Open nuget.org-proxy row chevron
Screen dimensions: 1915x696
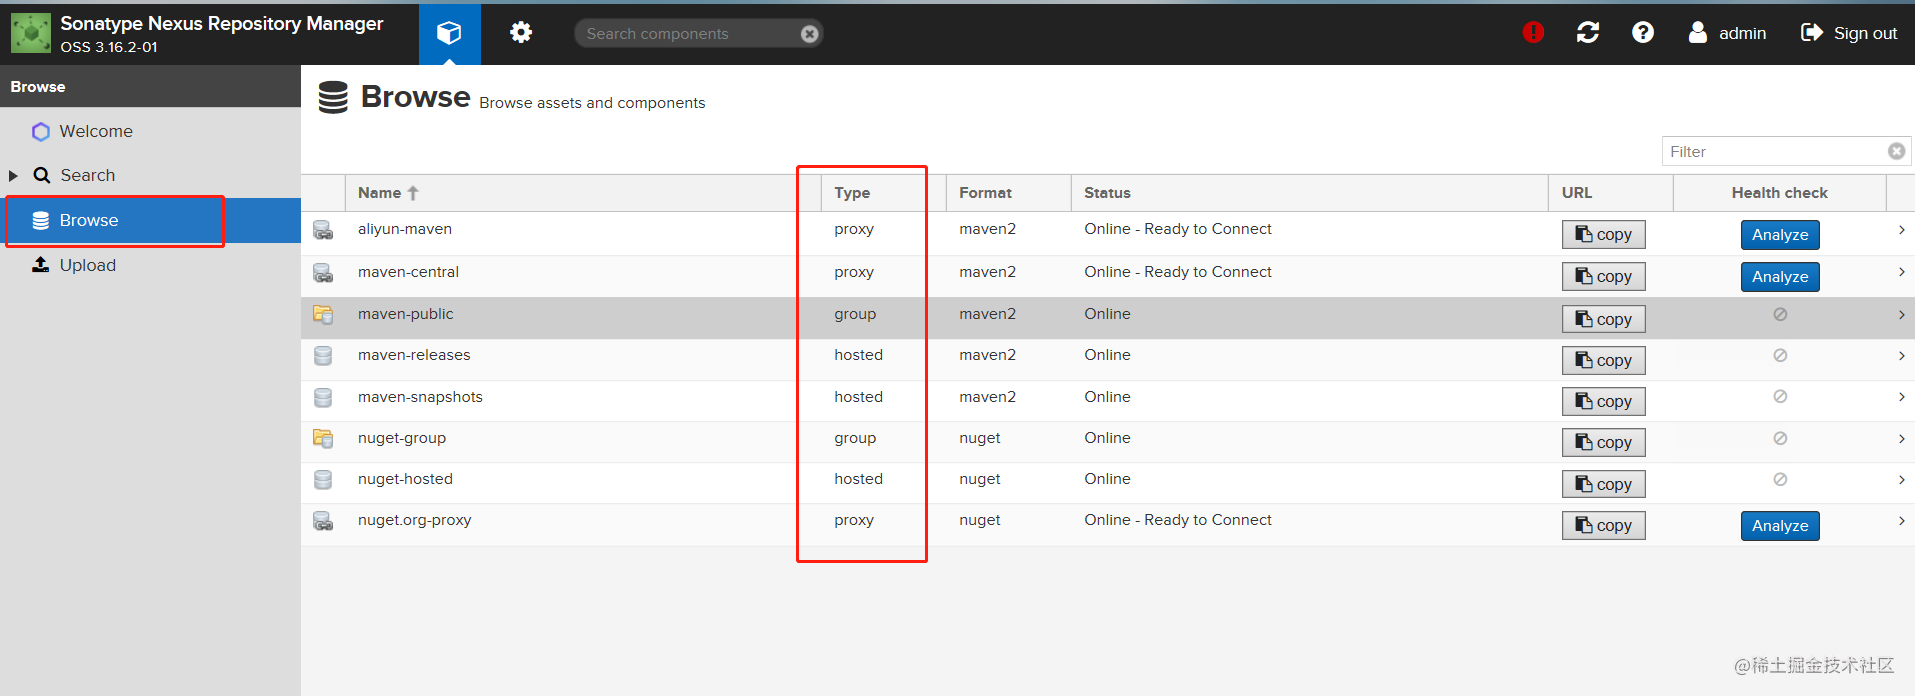point(1901,521)
